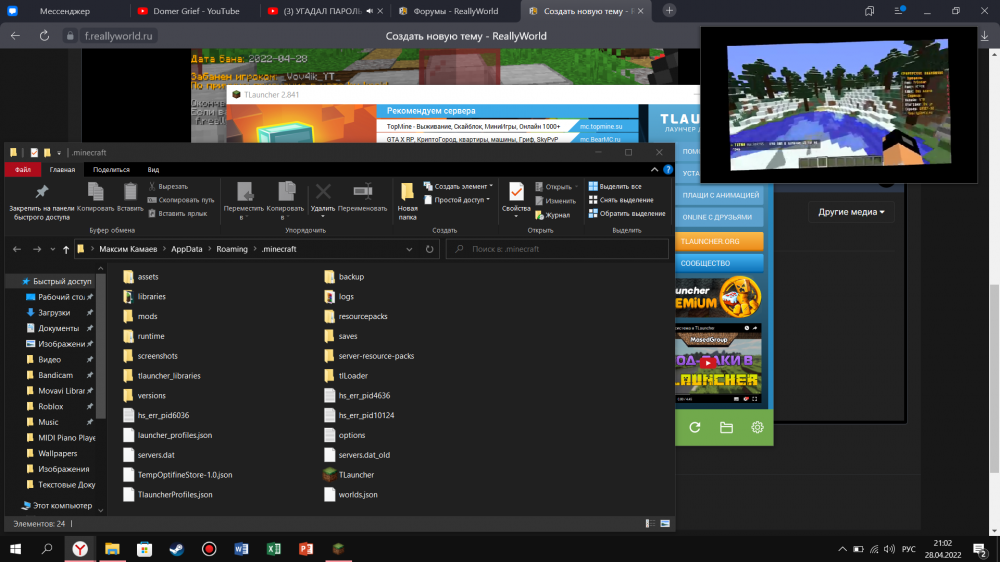This screenshot has width=1000, height=562.
Task: Click Открыть ribbon command
Action: pos(556,187)
